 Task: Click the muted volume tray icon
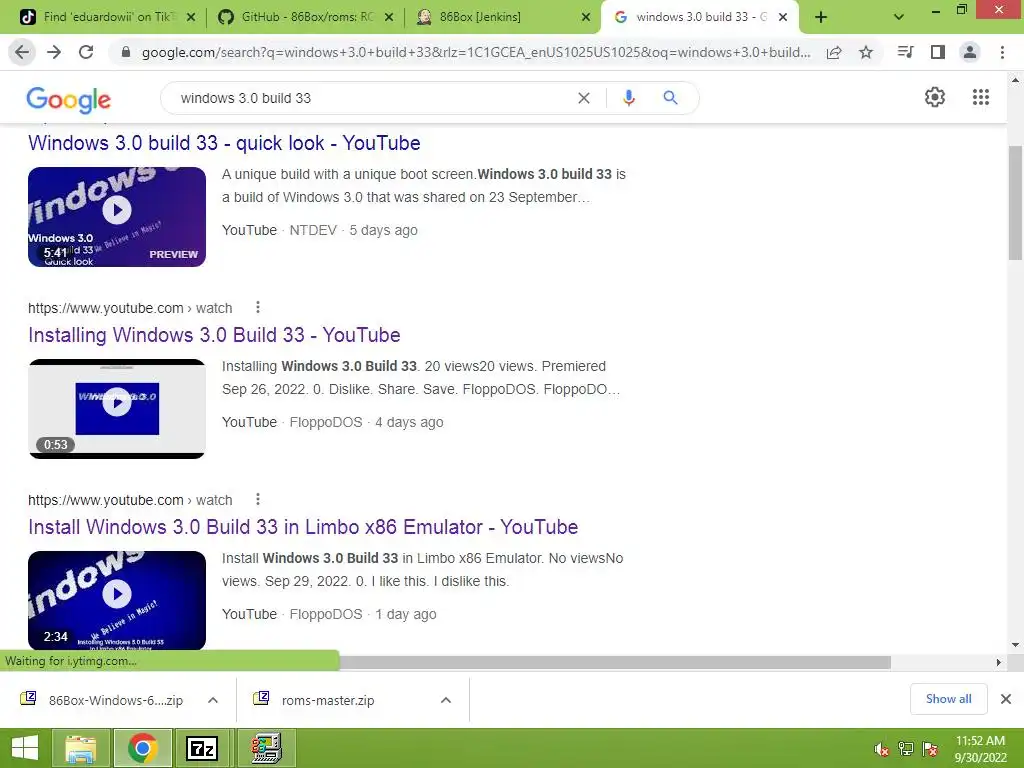pos(882,749)
